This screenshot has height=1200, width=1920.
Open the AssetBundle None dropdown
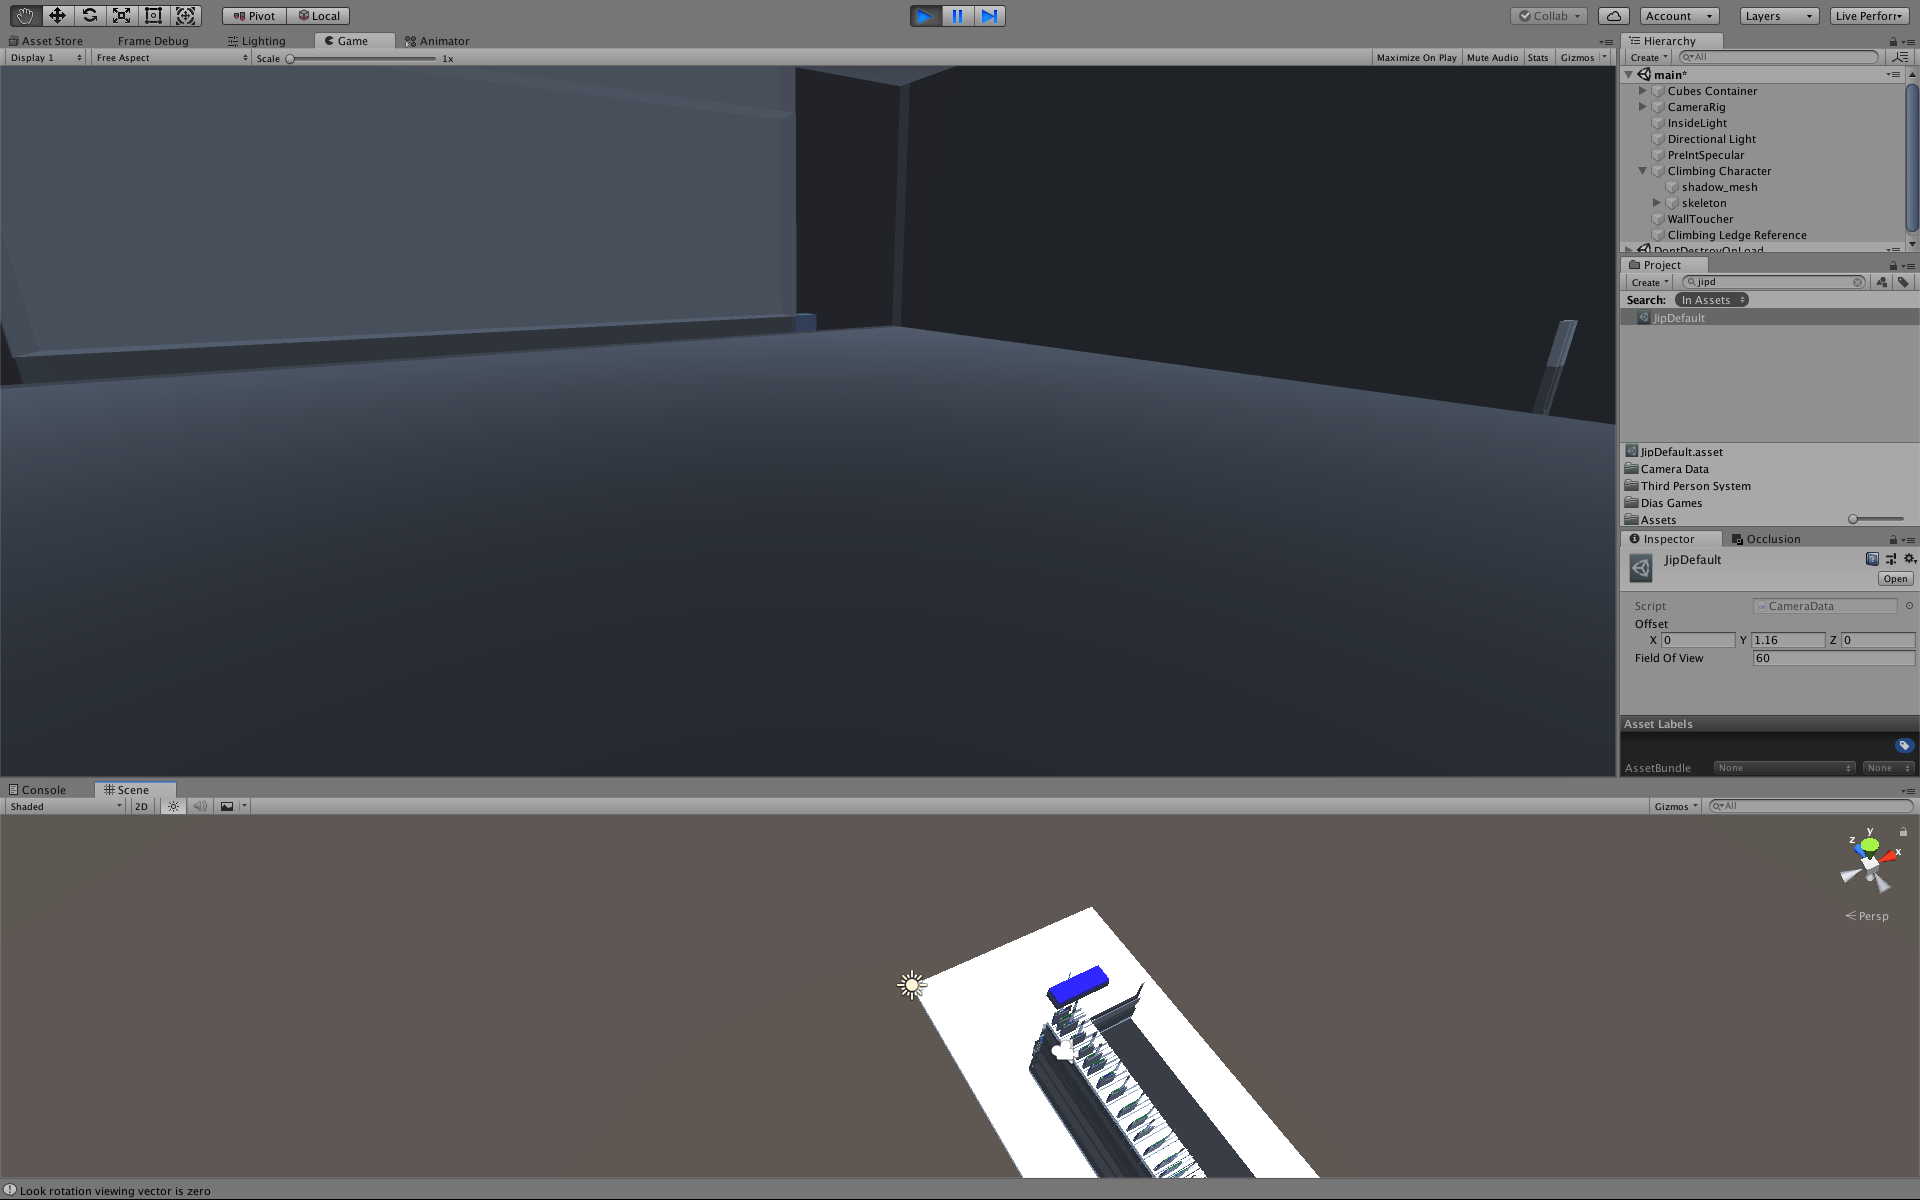1783,768
